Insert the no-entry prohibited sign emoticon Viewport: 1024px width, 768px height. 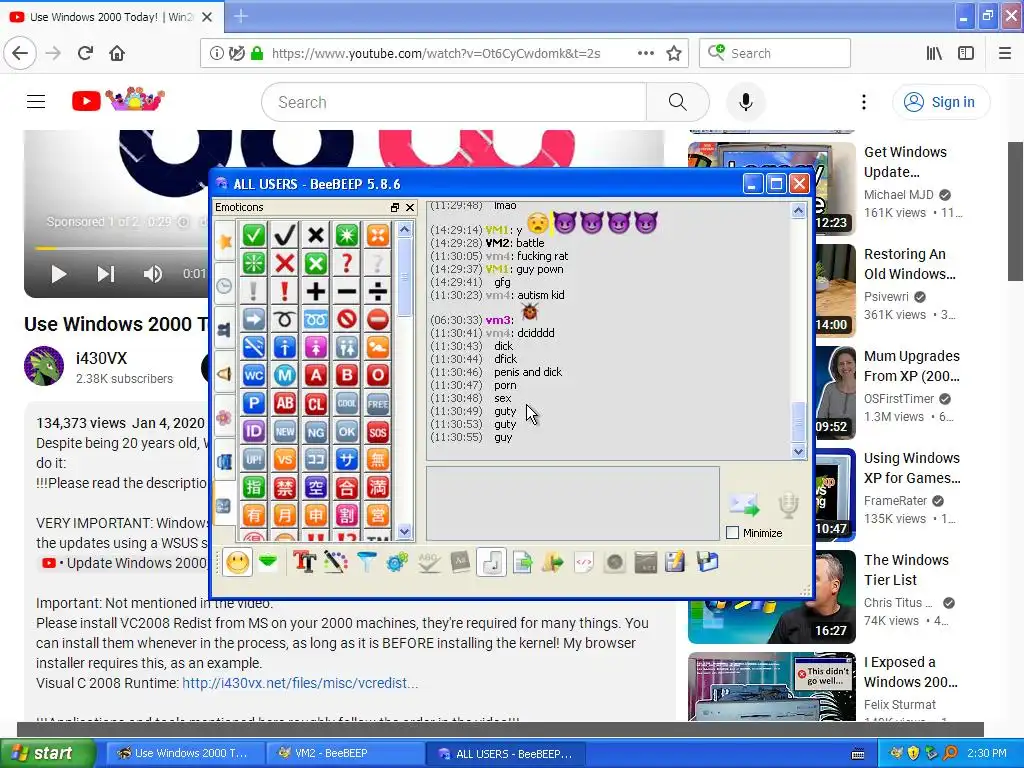347,319
